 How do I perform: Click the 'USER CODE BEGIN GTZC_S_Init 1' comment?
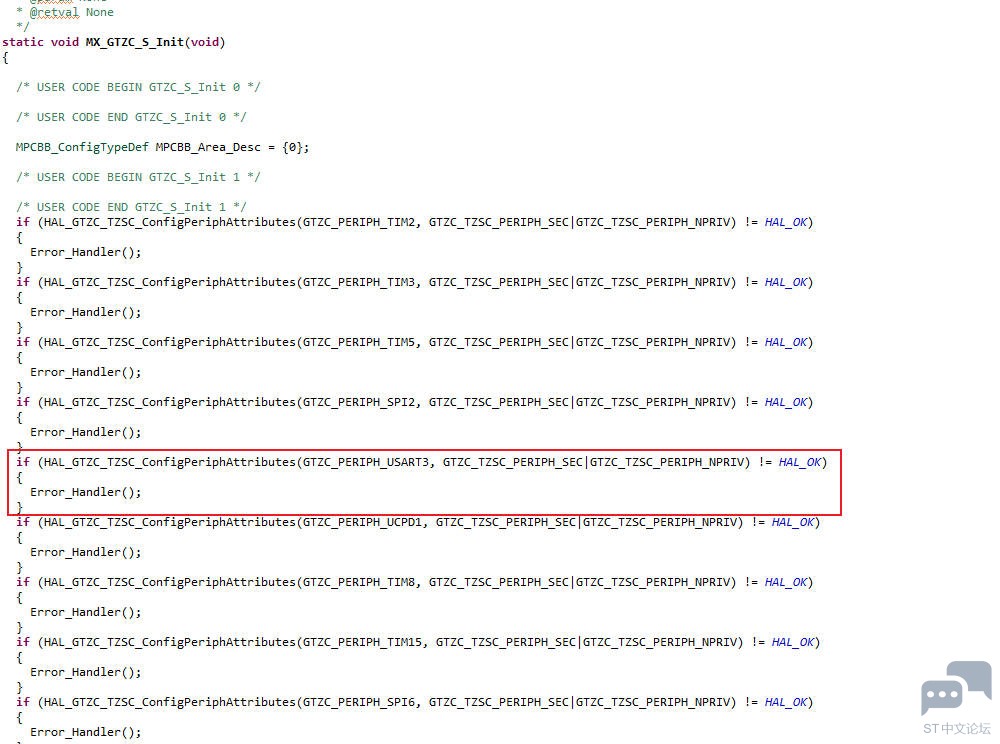point(138,177)
